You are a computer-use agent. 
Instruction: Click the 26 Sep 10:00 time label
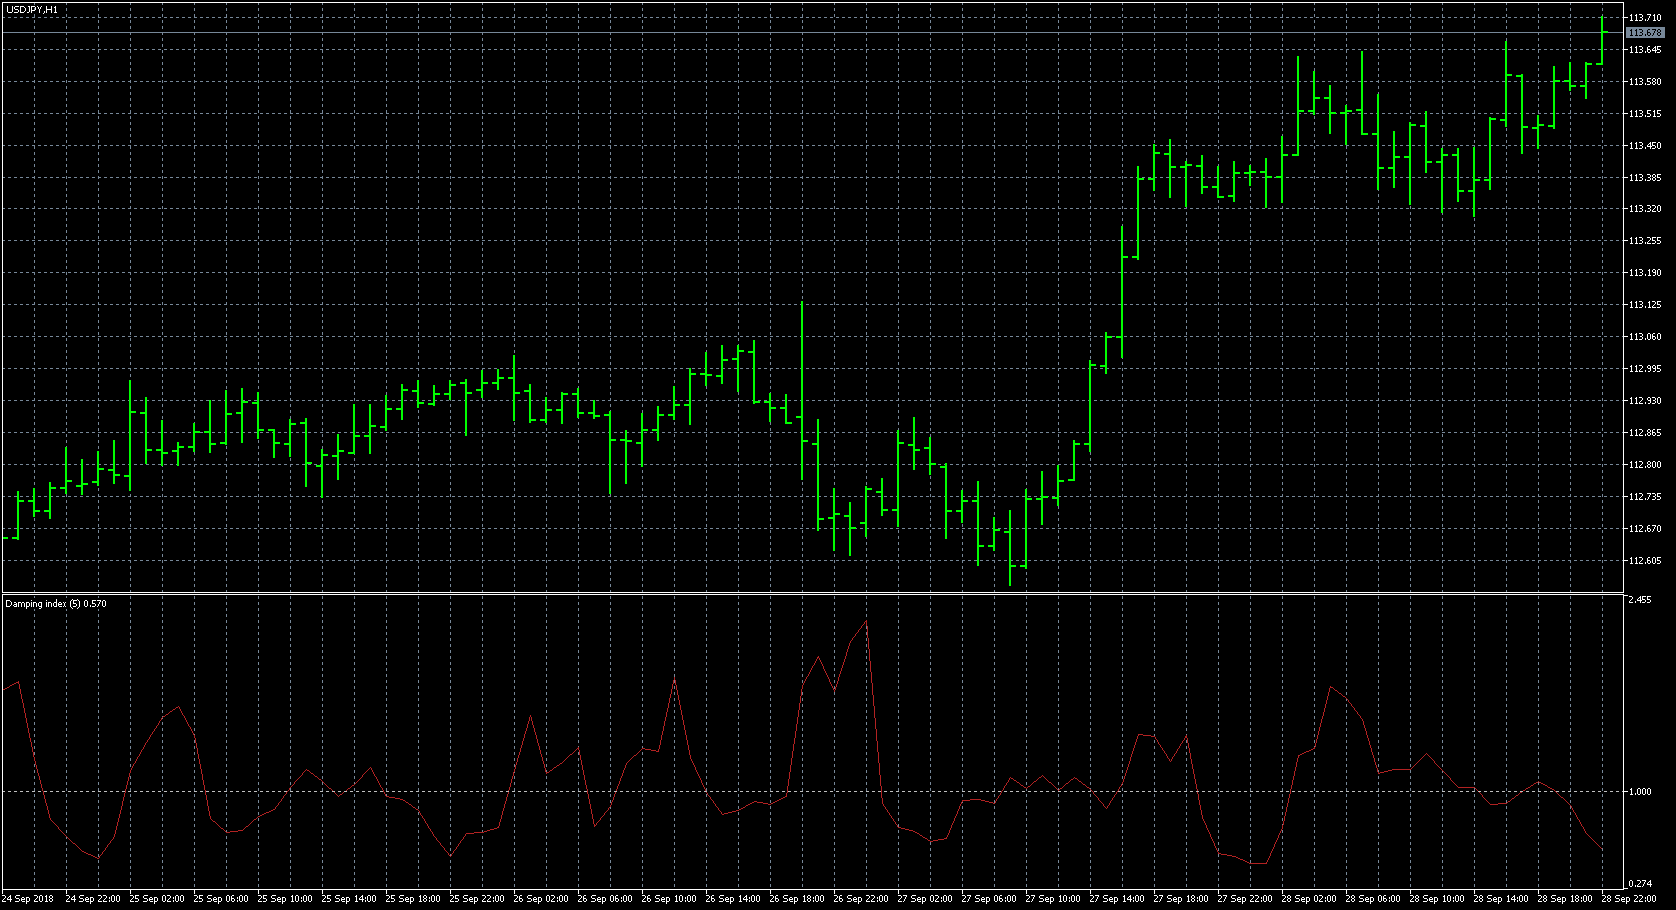669,898
